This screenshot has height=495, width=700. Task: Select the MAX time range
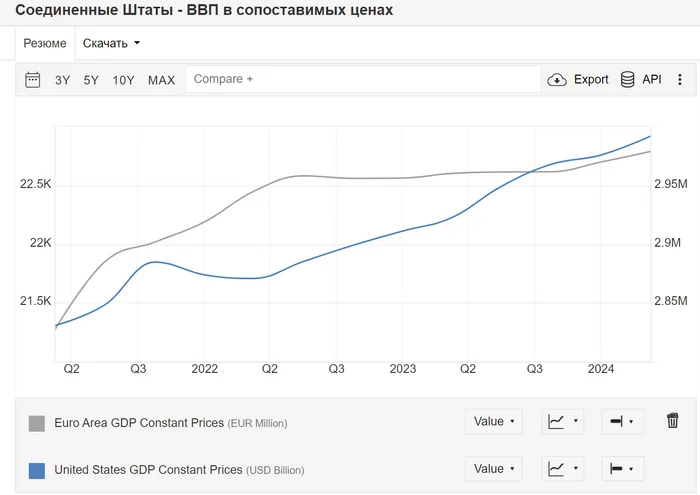pos(162,80)
